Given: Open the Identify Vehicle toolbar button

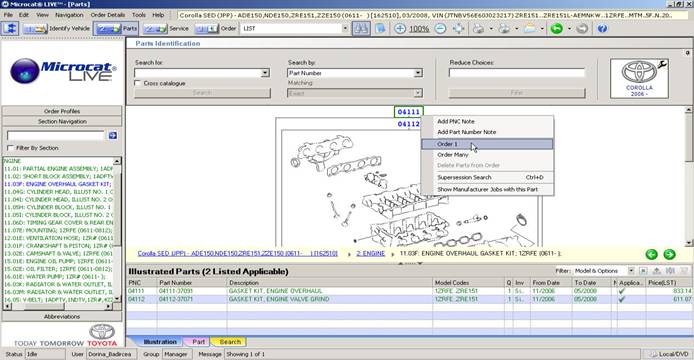Looking at the screenshot, I should click(57, 28).
